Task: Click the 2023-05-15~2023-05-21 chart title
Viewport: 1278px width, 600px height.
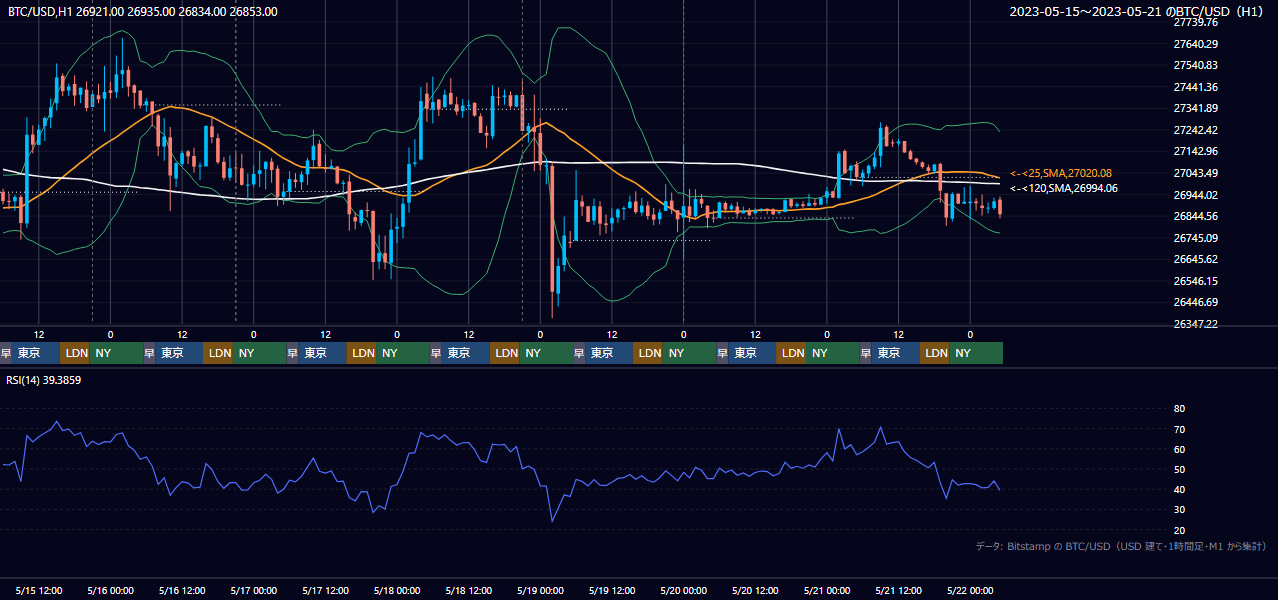Action: [1137, 11]
